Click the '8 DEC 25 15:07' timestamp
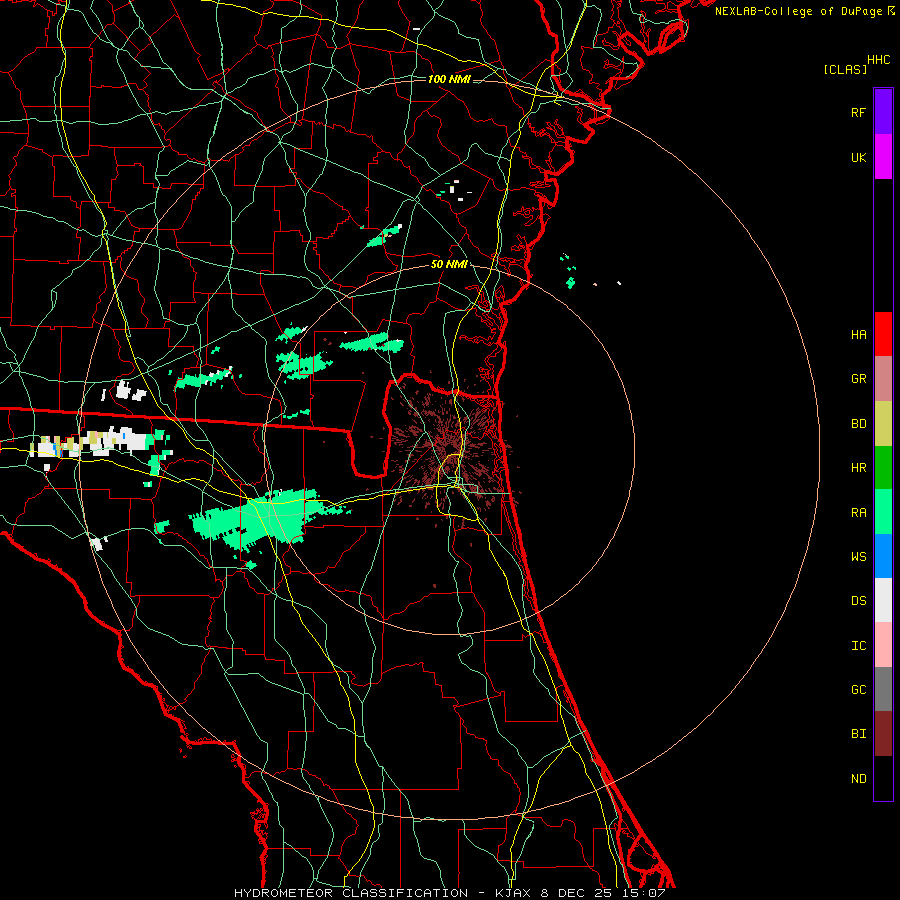 pyautogui.click(x=602, y=893)
